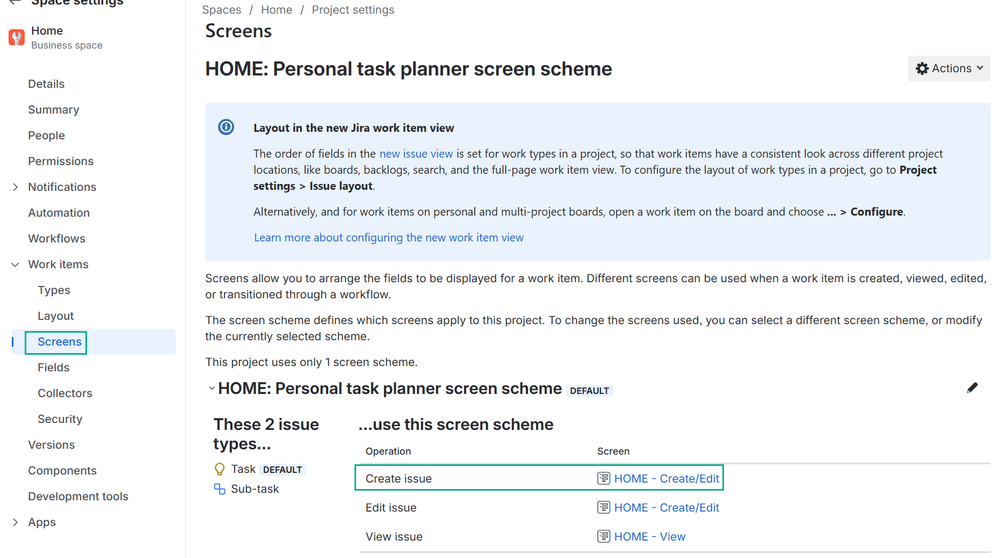Click the Sub-task type icon
Image resolution: width=999 pixels, height=558 pixels.
pyautogui.click(x=219, y=489)
